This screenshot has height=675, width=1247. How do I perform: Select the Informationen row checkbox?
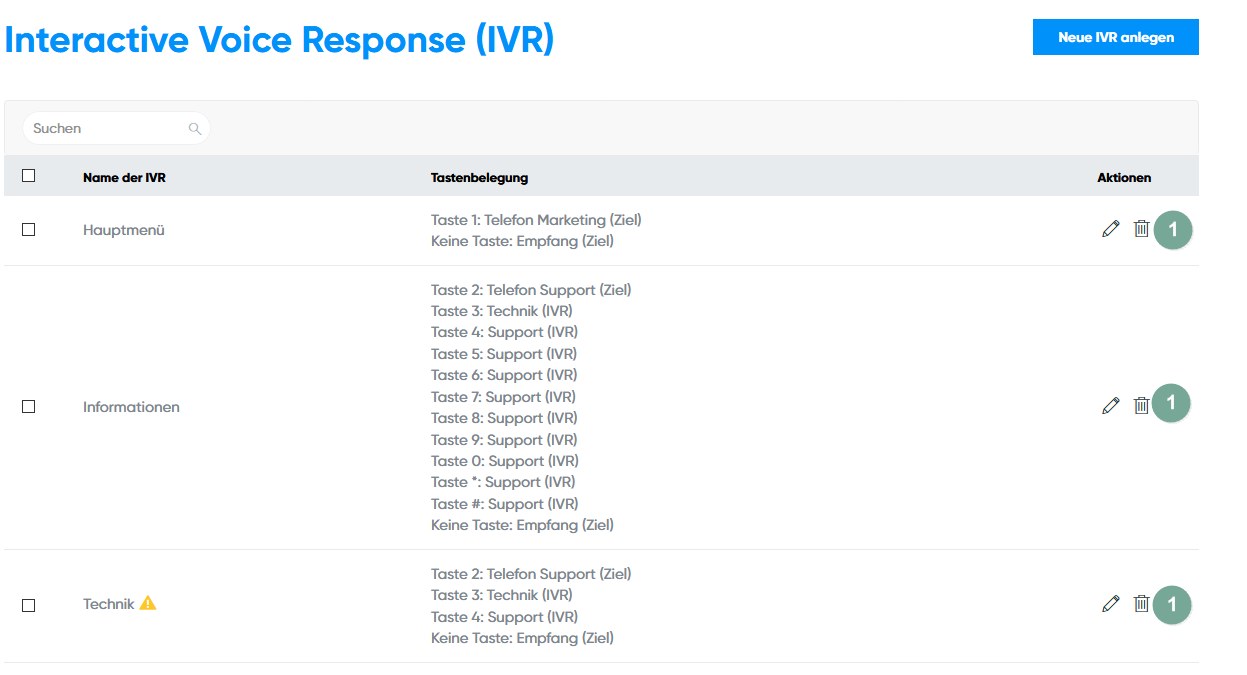coord(29,407)
